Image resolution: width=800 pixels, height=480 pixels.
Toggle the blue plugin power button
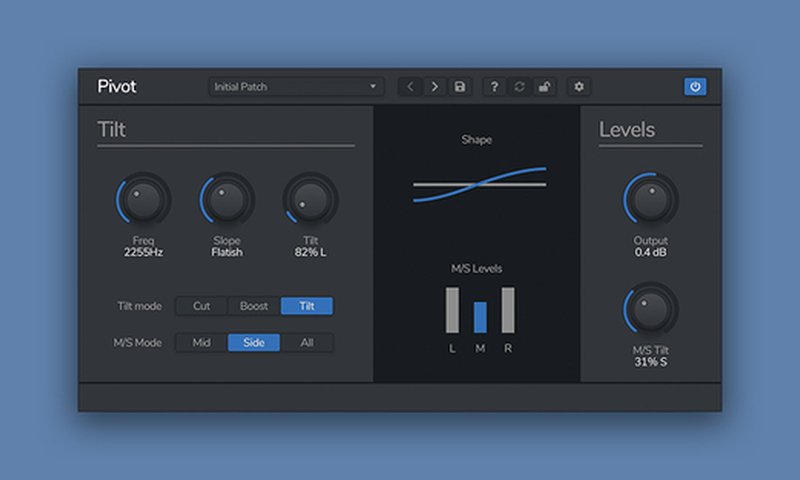[695, 87]
